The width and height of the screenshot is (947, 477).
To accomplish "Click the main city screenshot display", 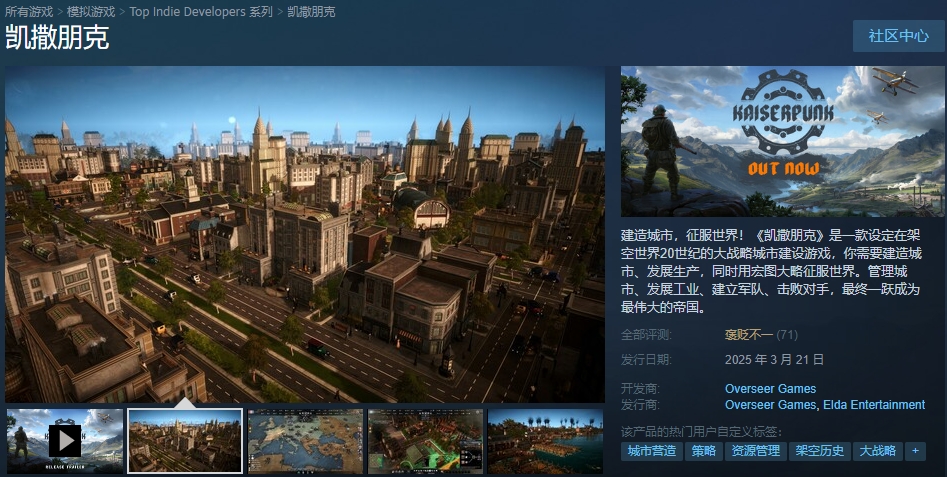I will tap(305, 234).
